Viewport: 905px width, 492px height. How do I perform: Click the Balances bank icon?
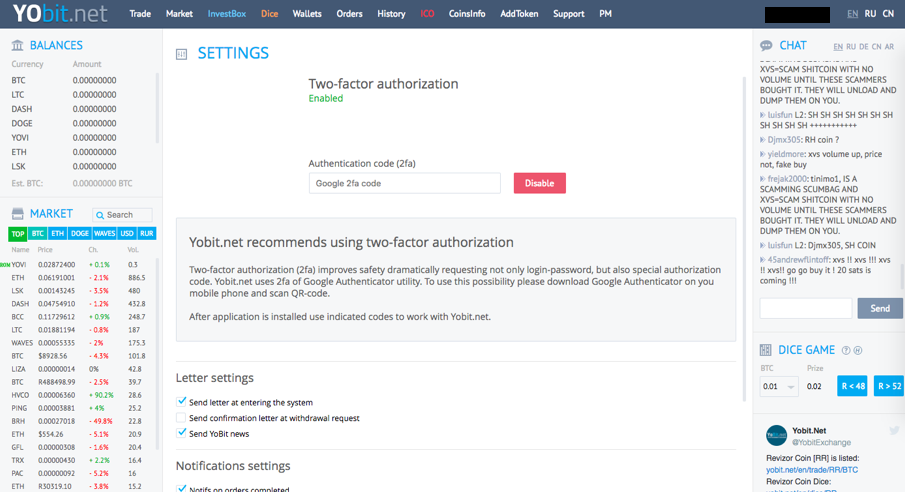[17, 45]
